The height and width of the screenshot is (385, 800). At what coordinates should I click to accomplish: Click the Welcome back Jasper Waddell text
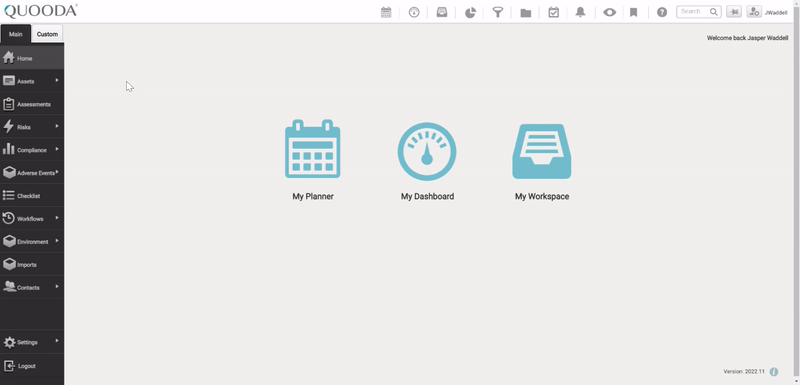(747, 38)
